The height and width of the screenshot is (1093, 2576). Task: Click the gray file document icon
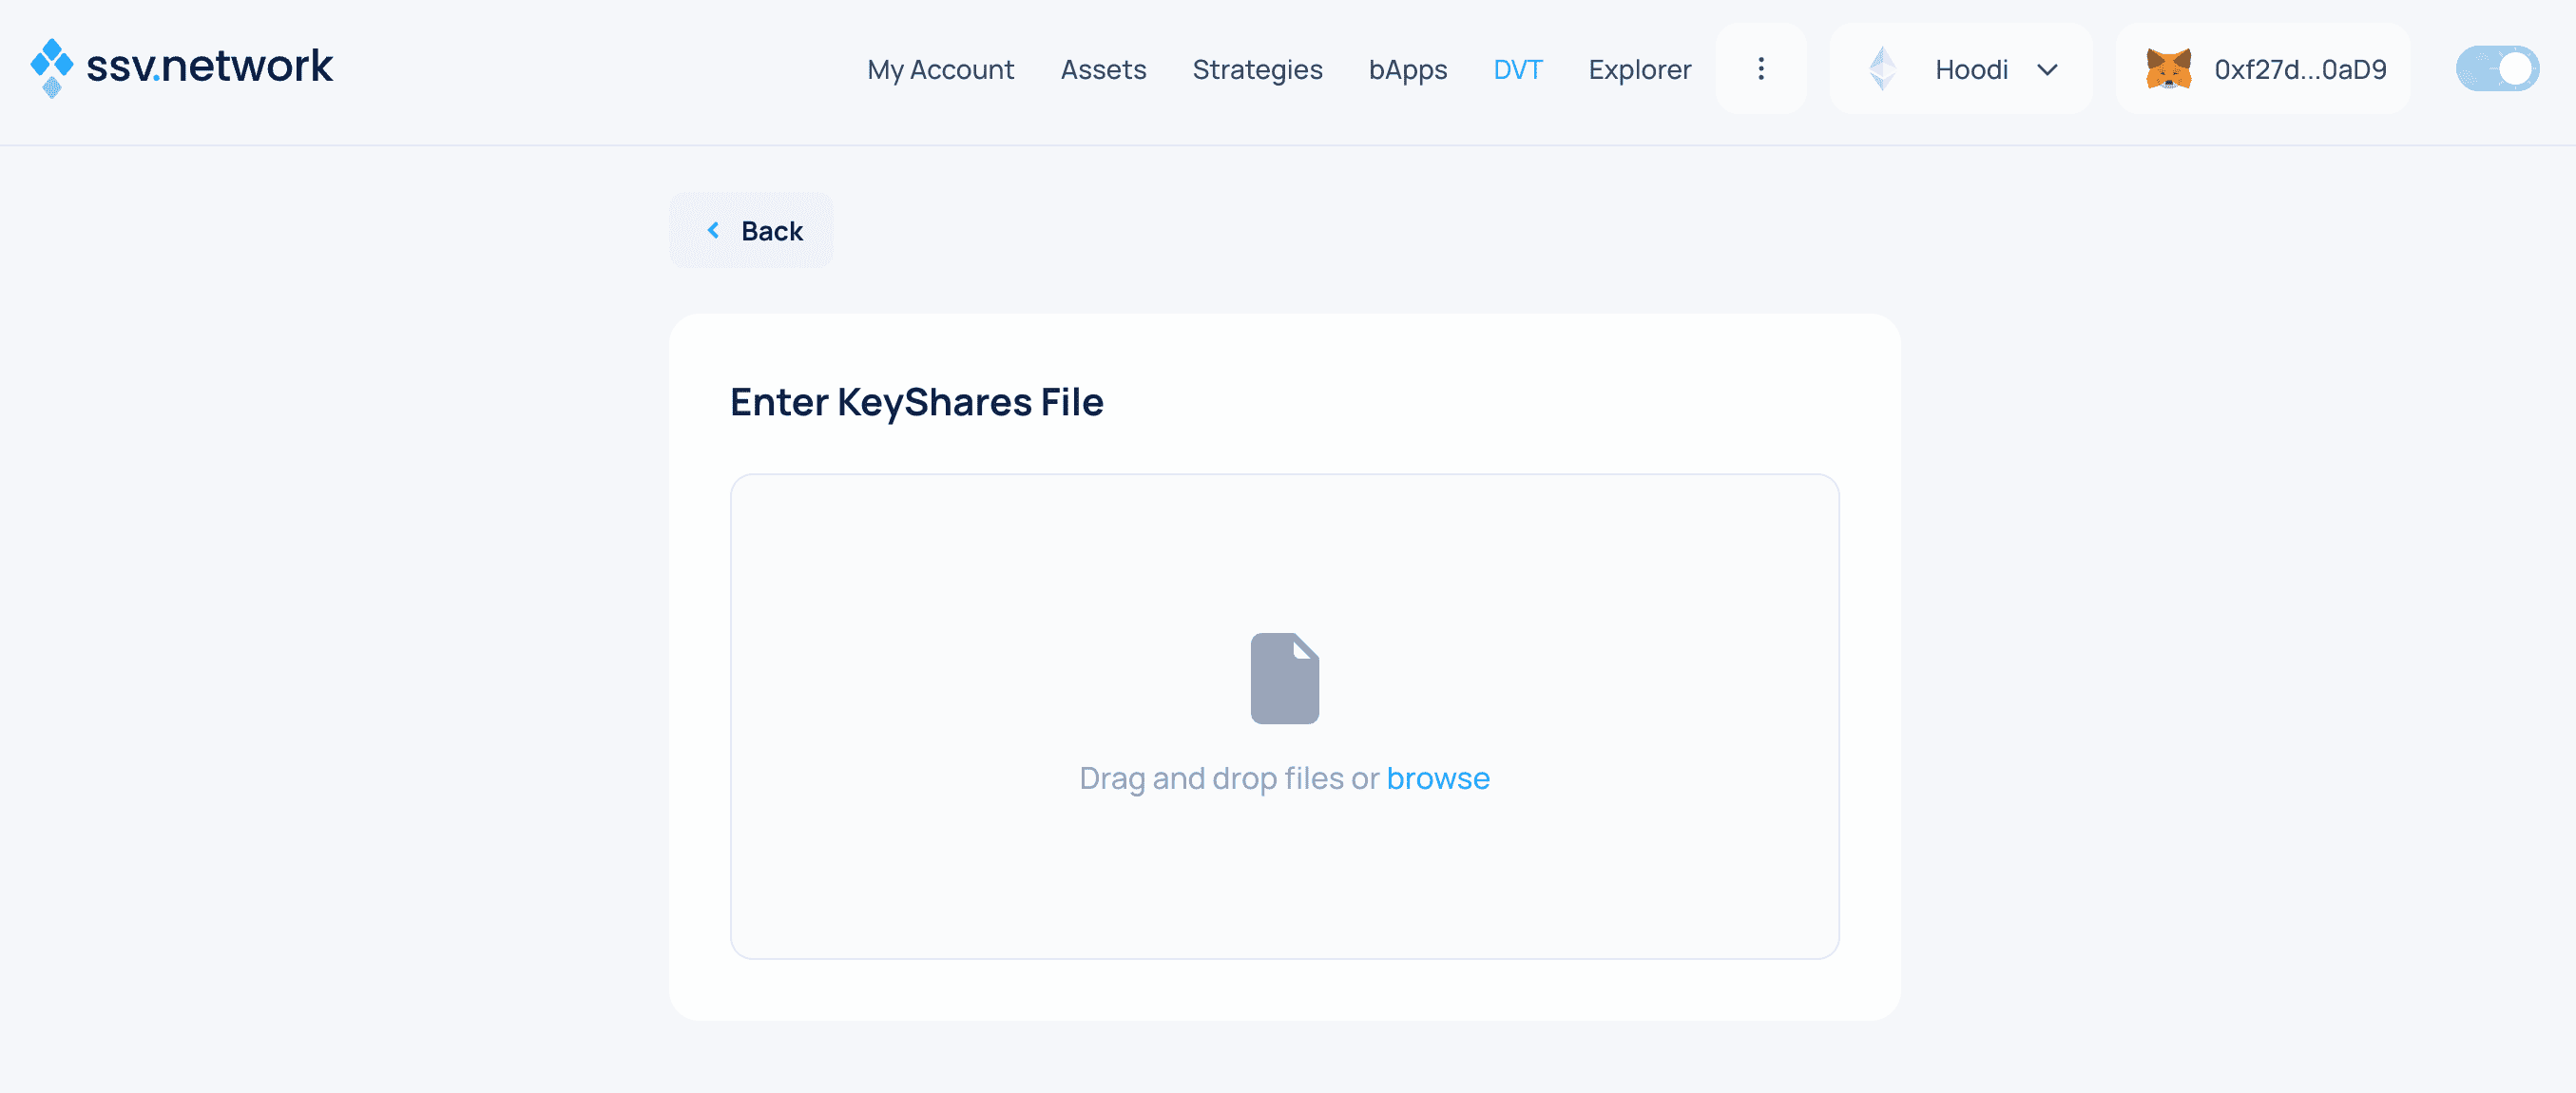pos(1284,678)
